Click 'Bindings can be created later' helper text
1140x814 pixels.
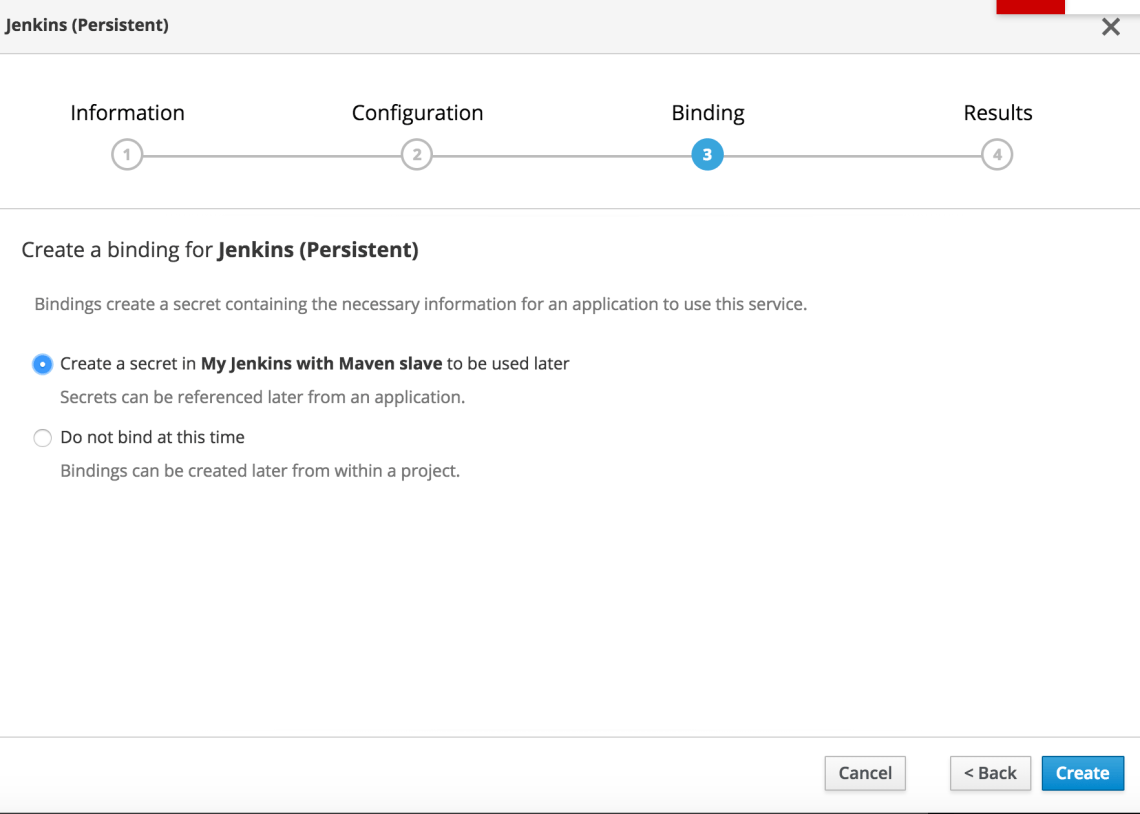coord(260,470)
